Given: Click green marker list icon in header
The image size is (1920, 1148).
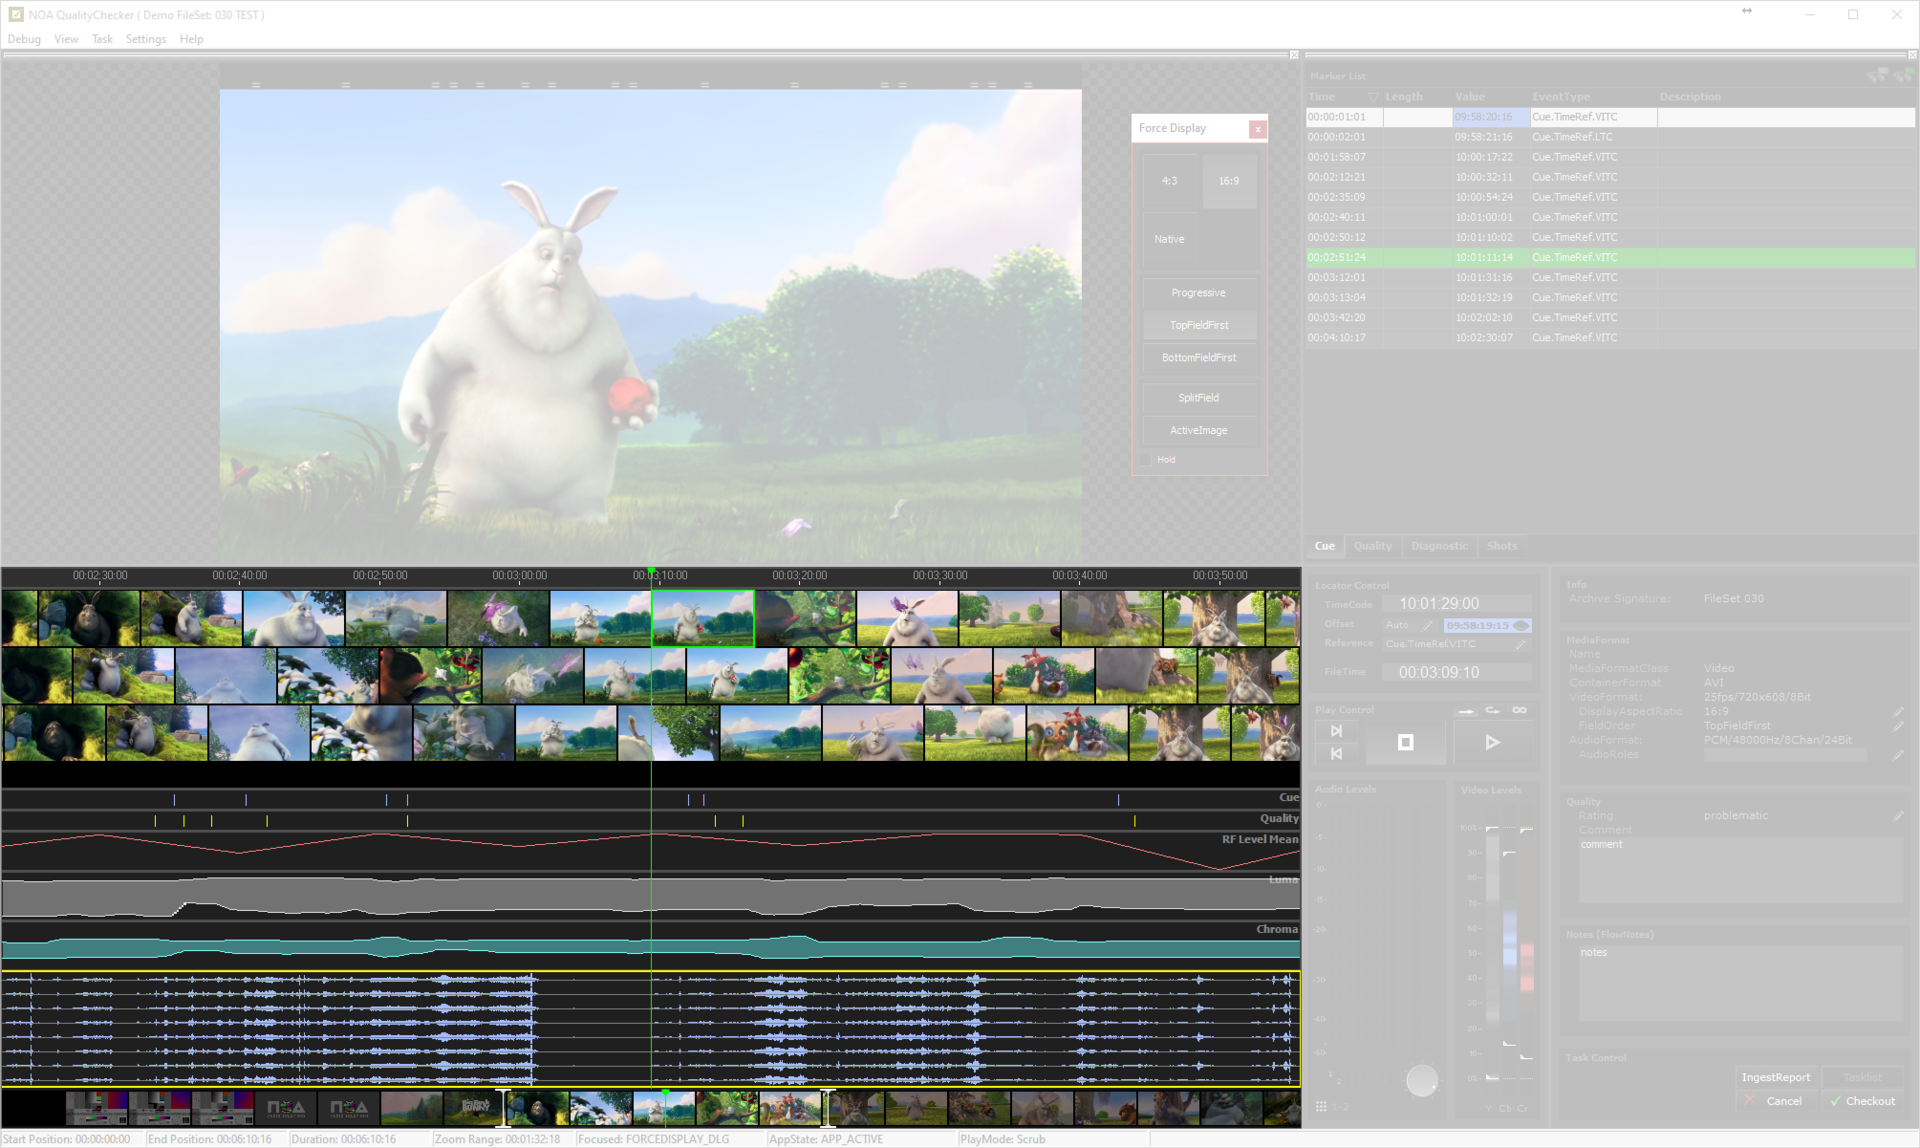Looking at the screenshot, I should point(1903,76).
